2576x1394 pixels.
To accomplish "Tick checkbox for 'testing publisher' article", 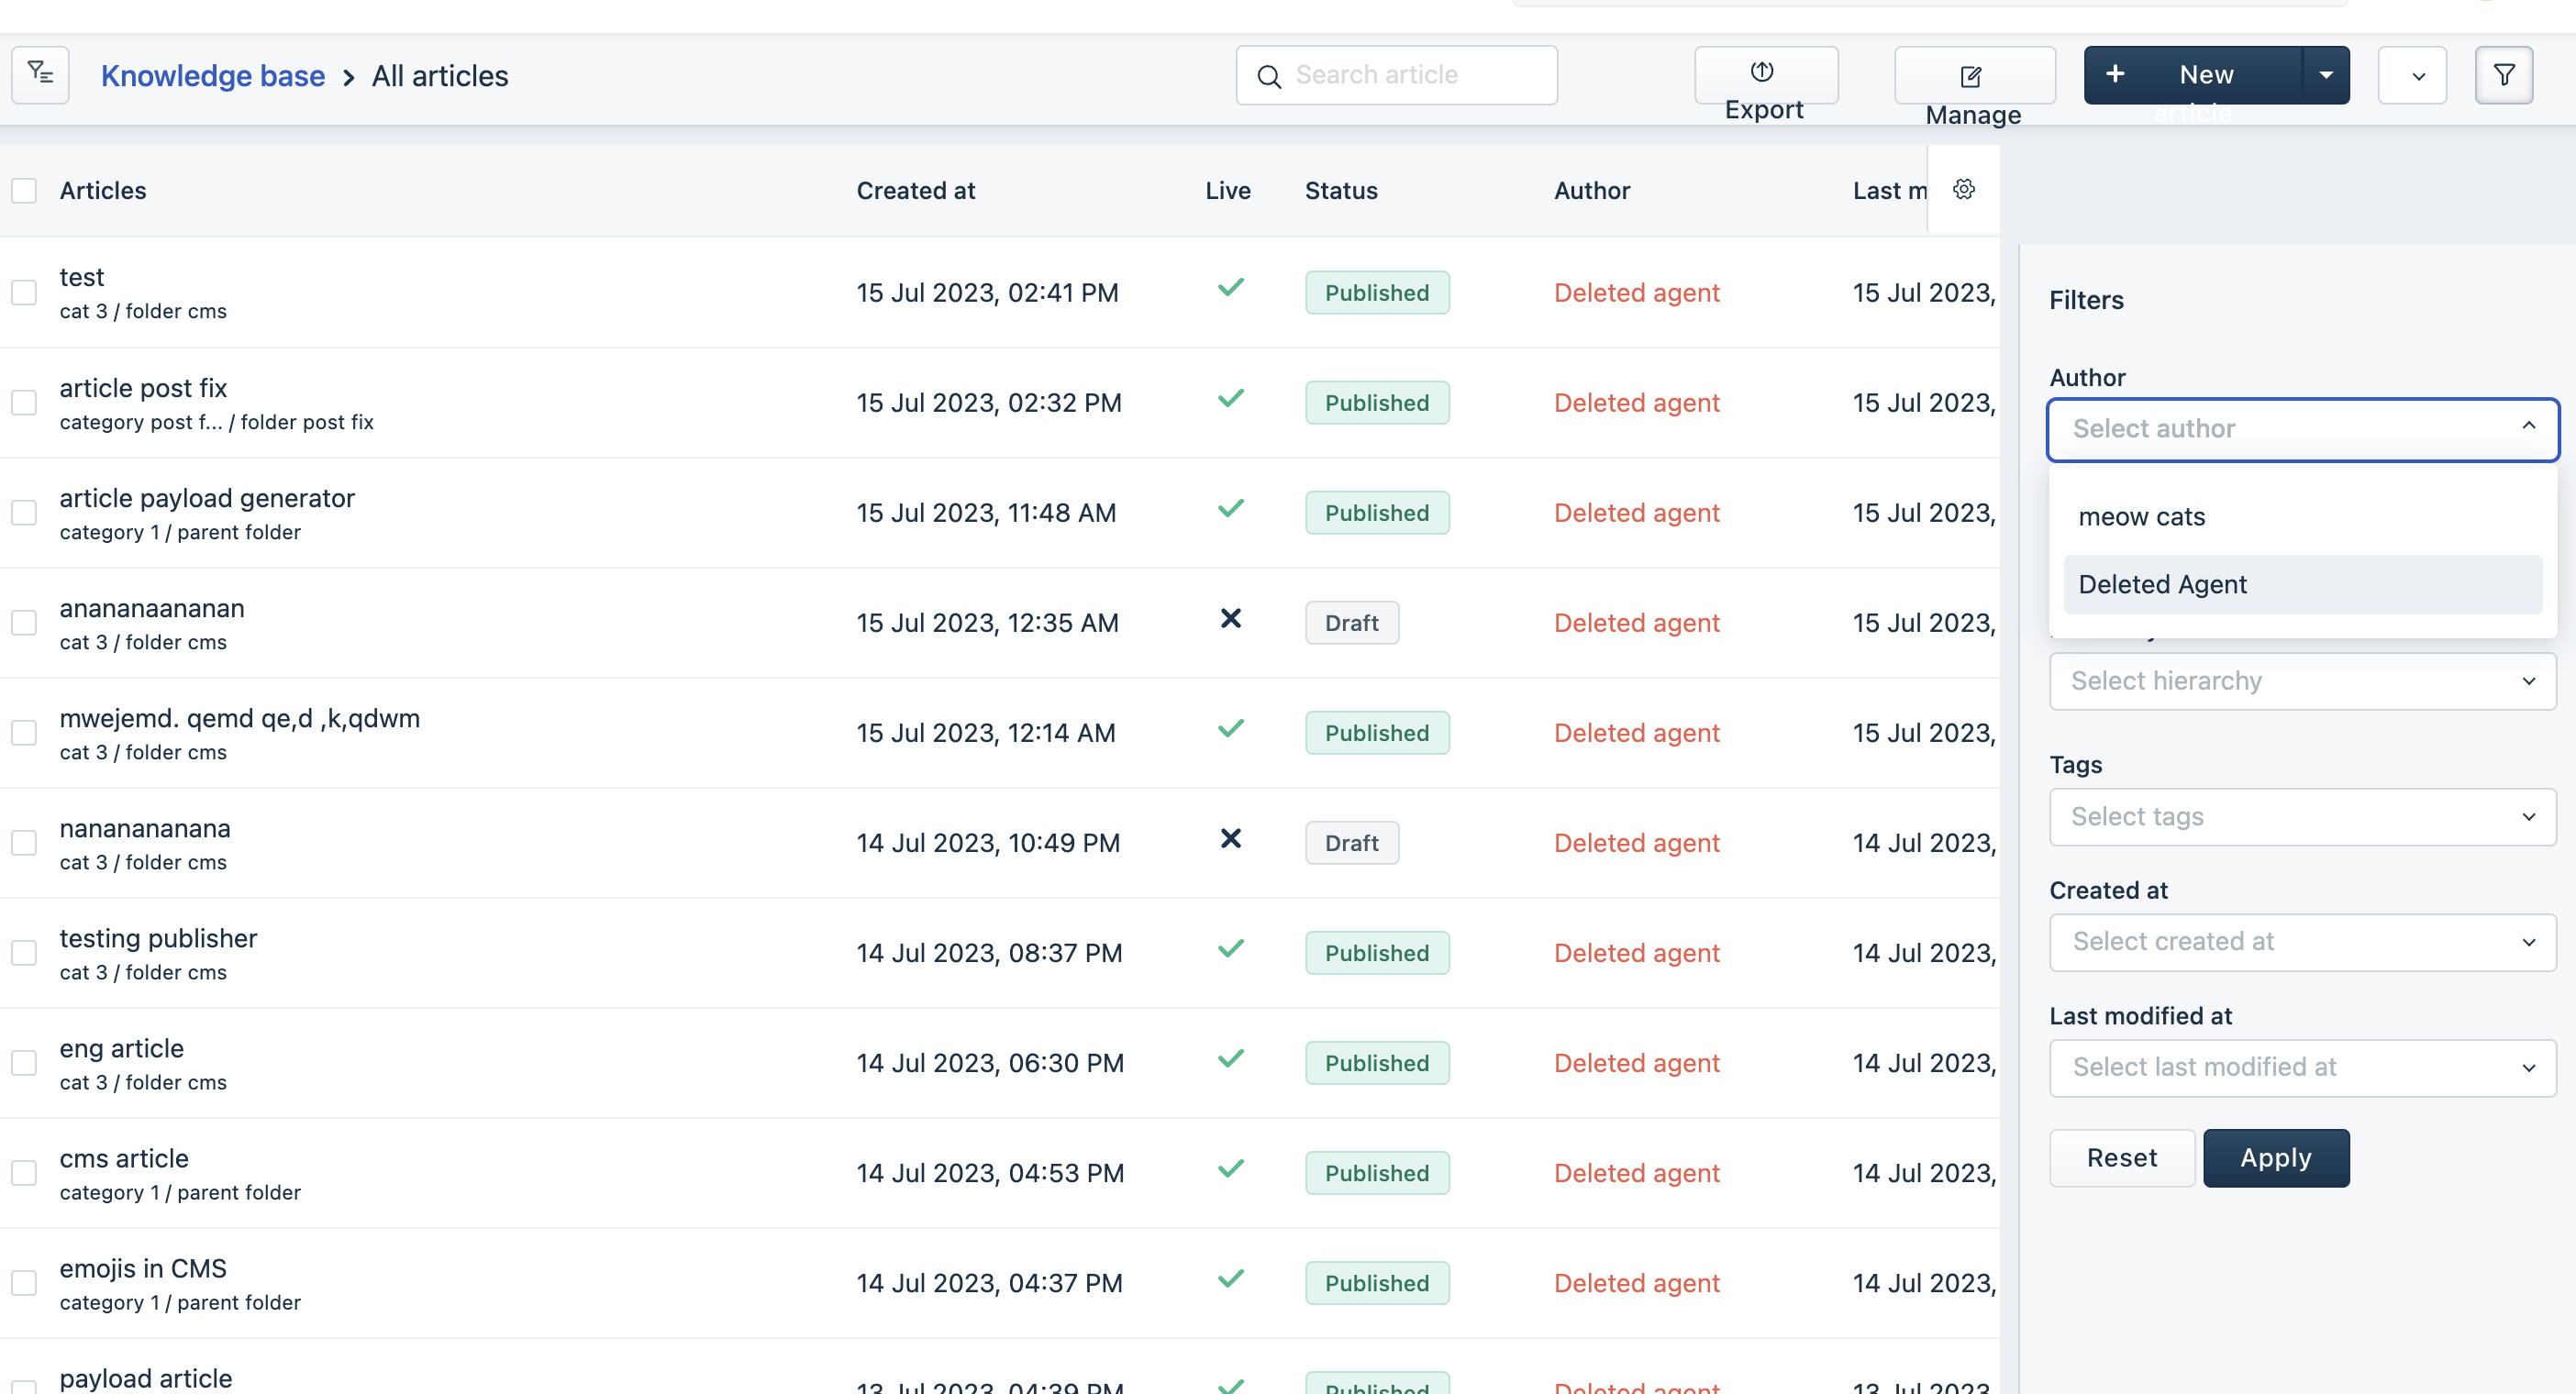I will click(24, 953).
